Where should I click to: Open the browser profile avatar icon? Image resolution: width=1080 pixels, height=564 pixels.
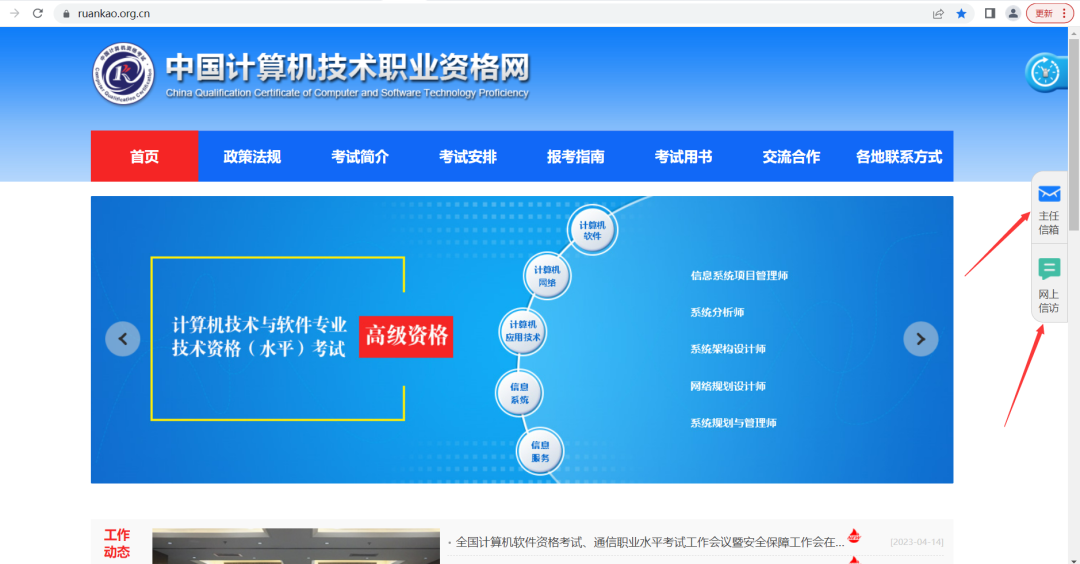[x=1012, y=13]
